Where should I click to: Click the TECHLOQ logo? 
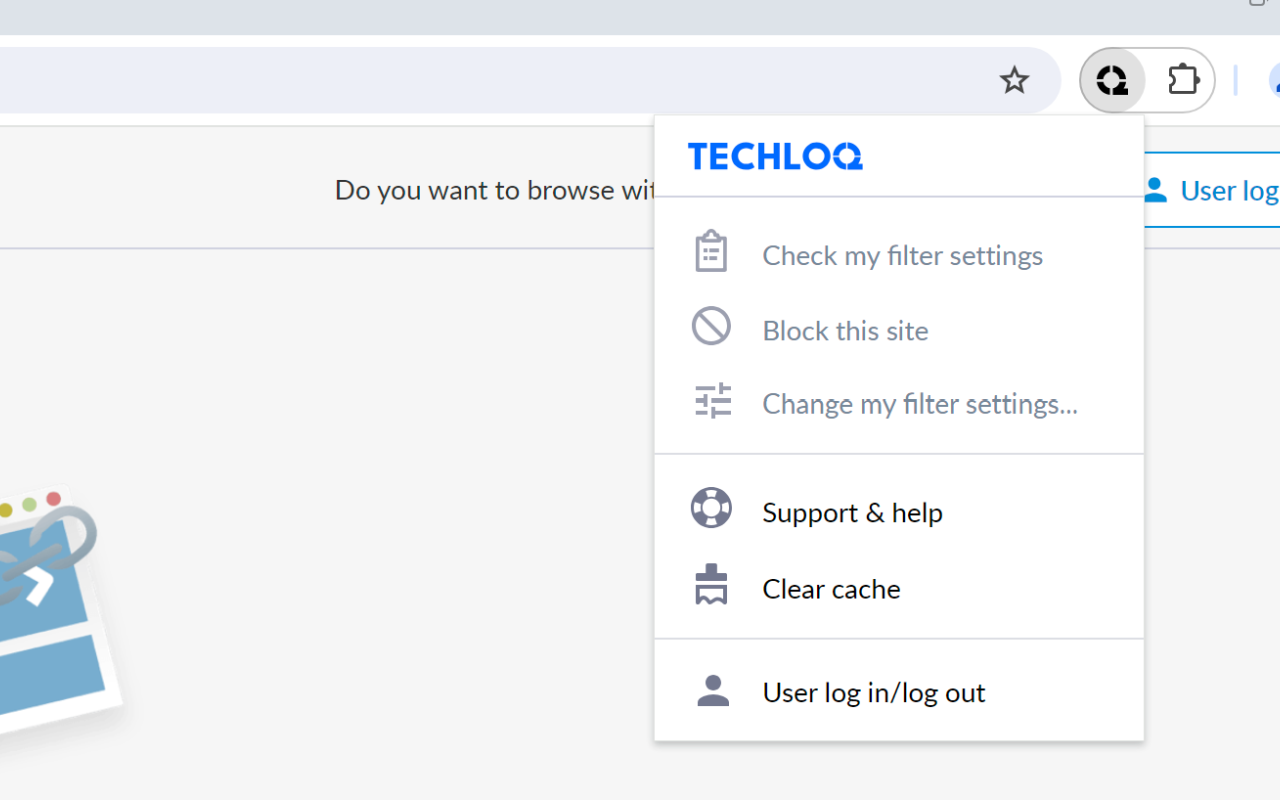click(775, 156)
